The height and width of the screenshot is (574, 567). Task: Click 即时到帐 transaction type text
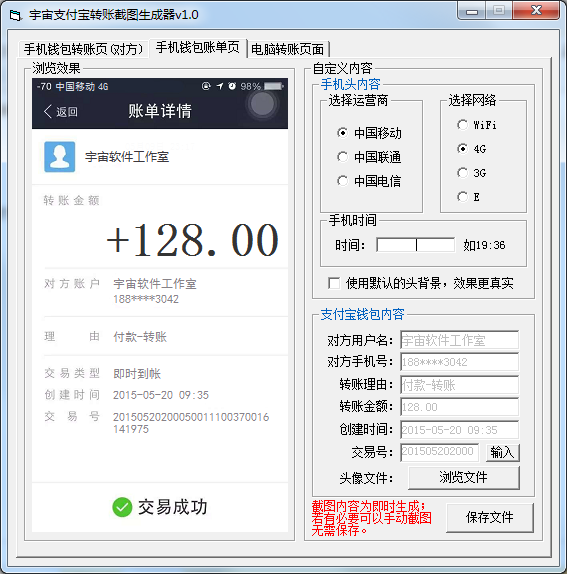tap(137, 373)
